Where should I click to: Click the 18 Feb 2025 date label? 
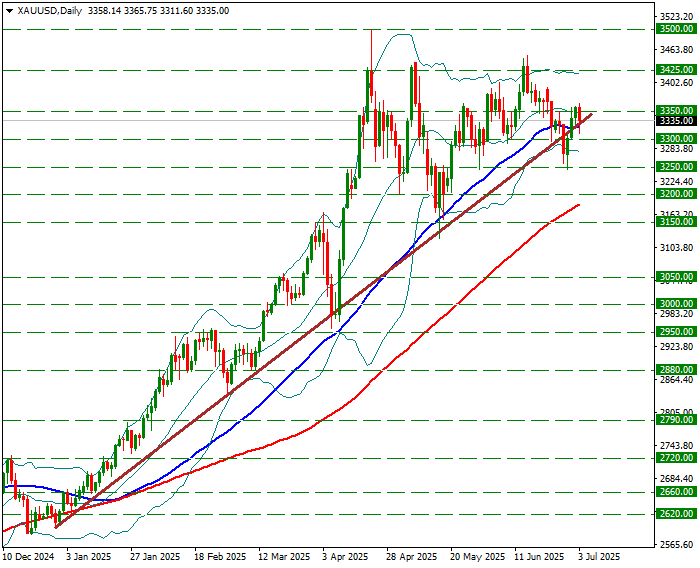[x=221, y=557]
